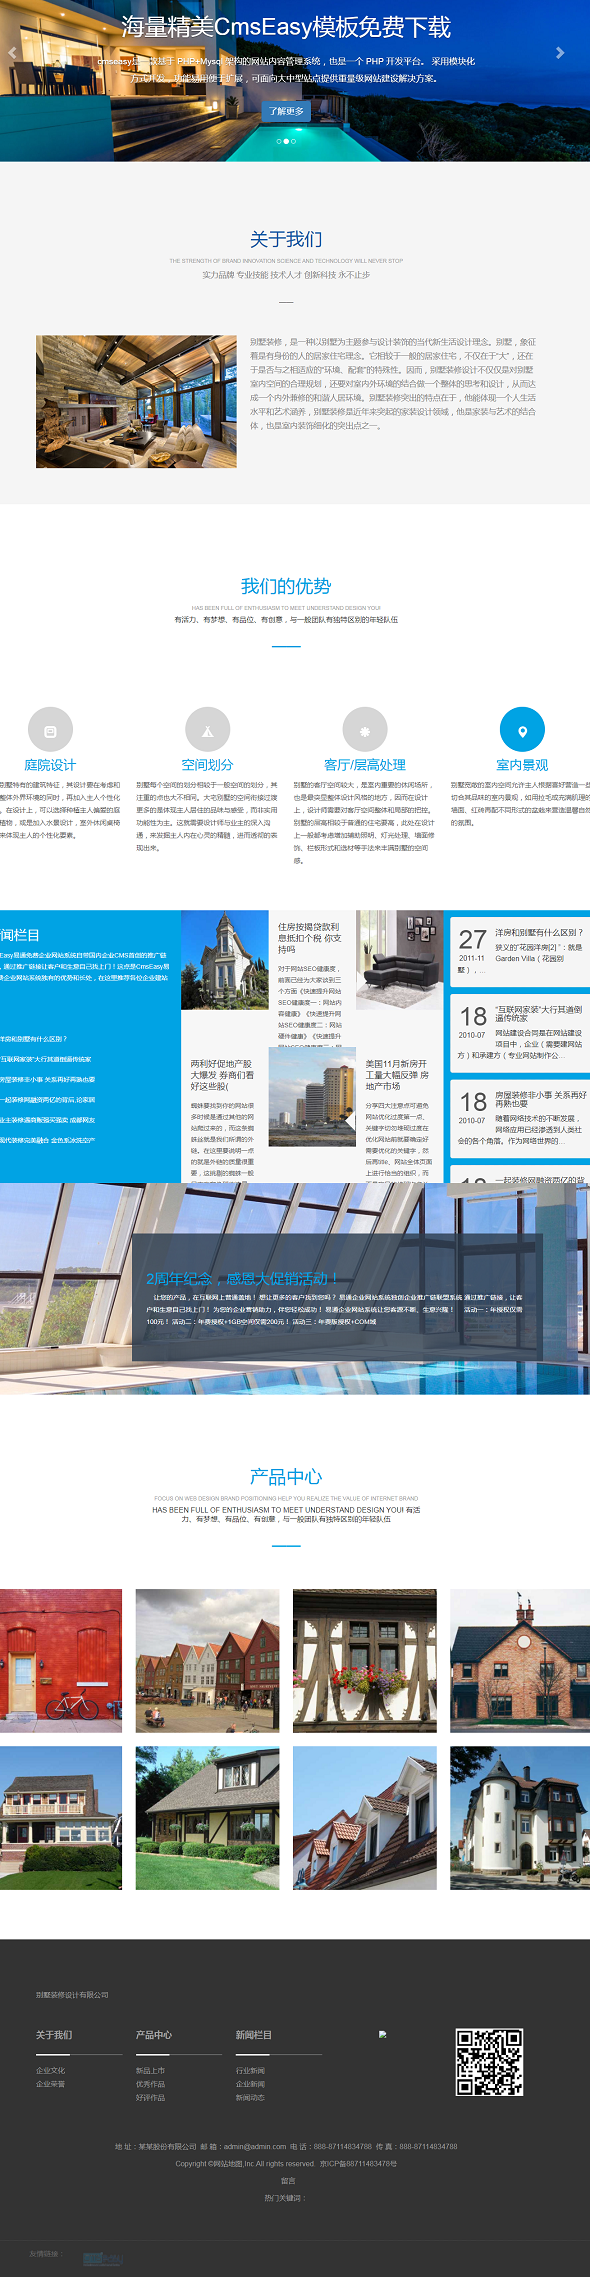Open the 企业荣誉 footer link
590x2277 pixels.
click(x=51, y=2084)
